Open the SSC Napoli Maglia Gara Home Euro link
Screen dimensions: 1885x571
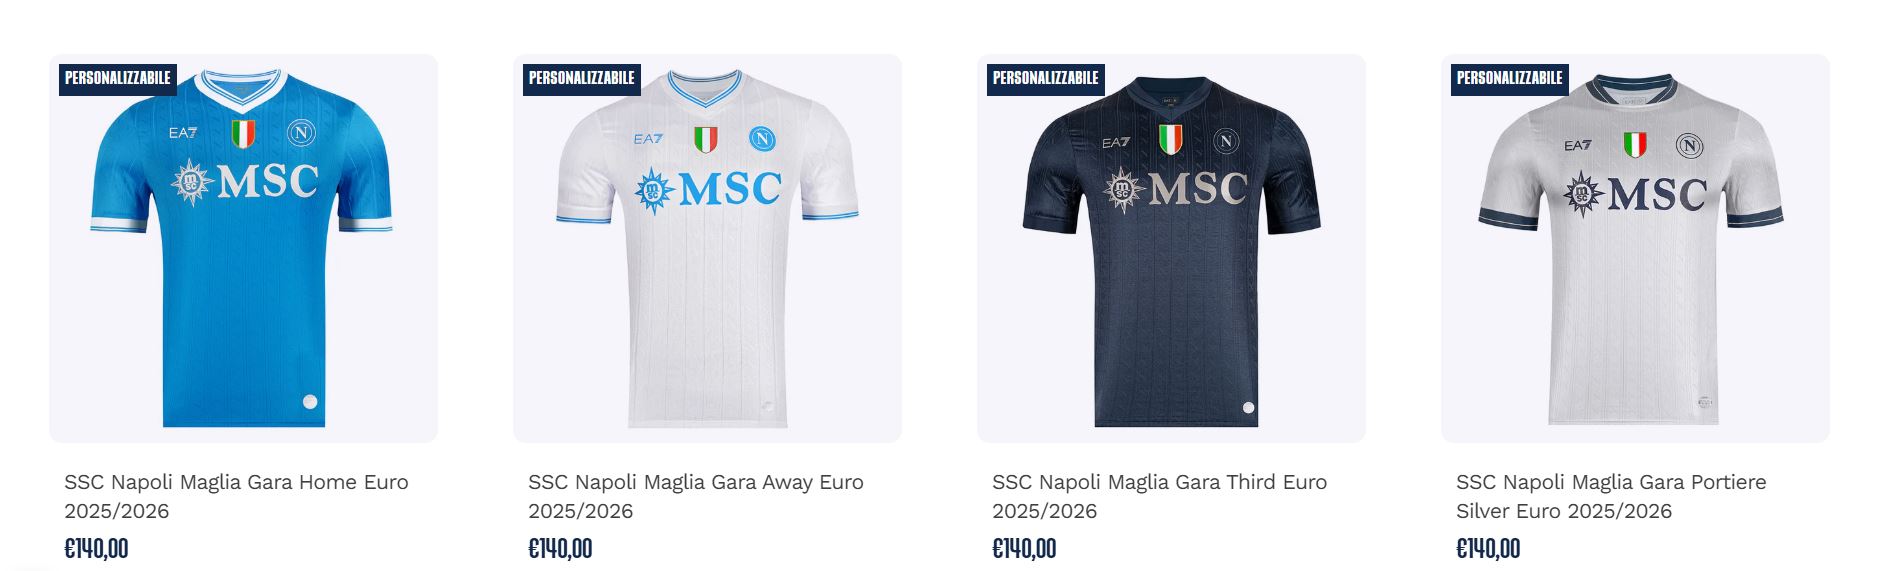(x=236, y=496)
